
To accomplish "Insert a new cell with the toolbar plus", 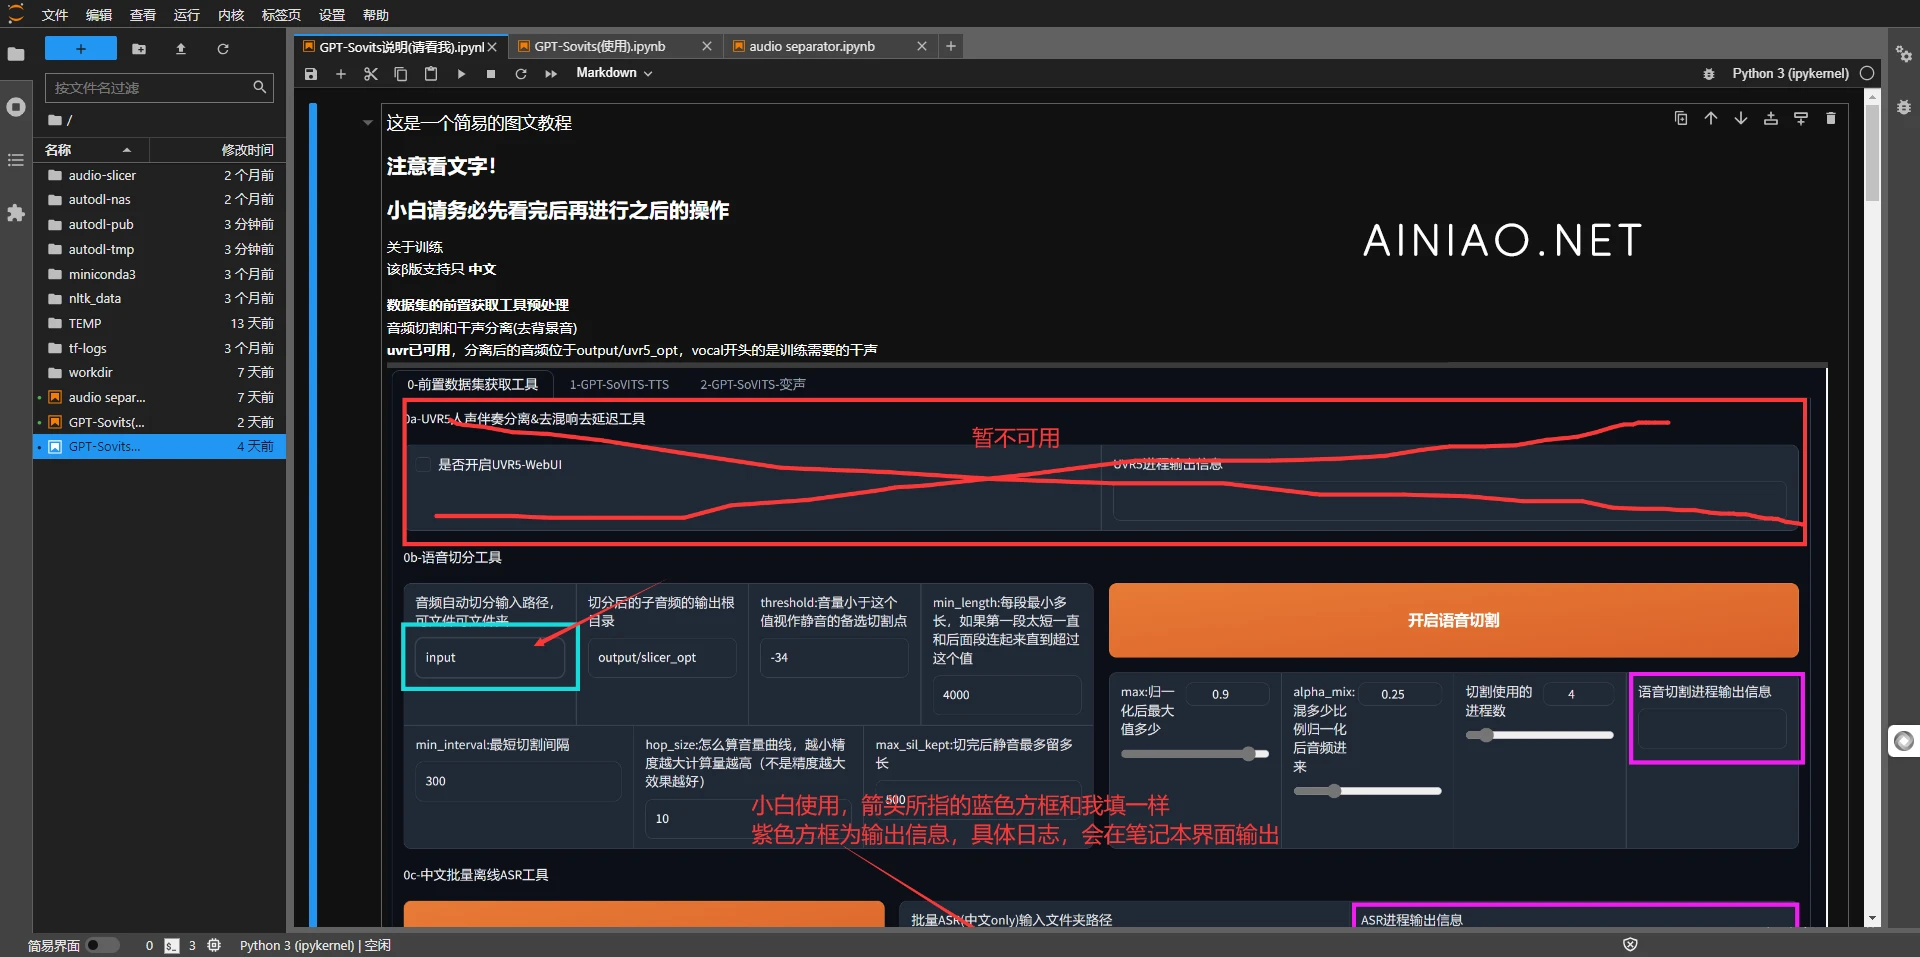I will coord(341,74).
